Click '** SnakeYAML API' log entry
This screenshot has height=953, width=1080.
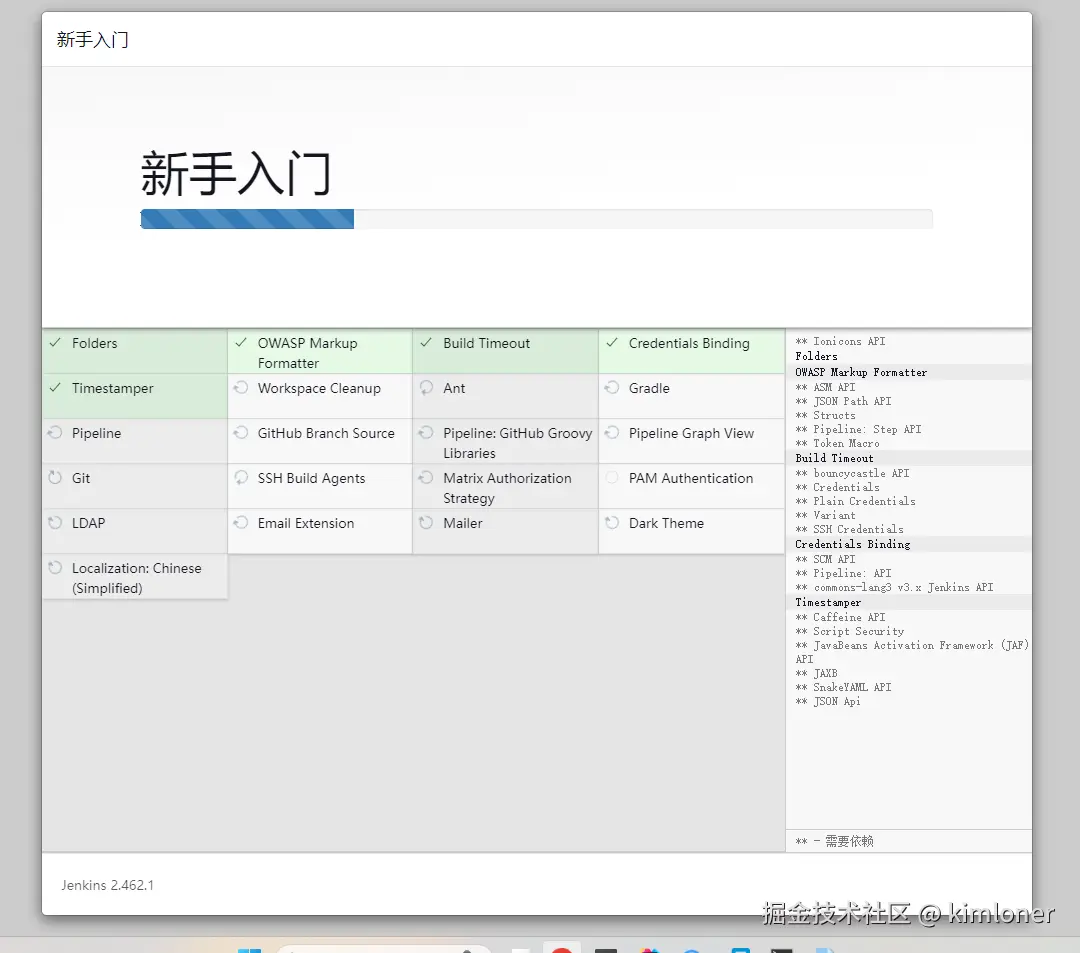click(x=843, y=688)
